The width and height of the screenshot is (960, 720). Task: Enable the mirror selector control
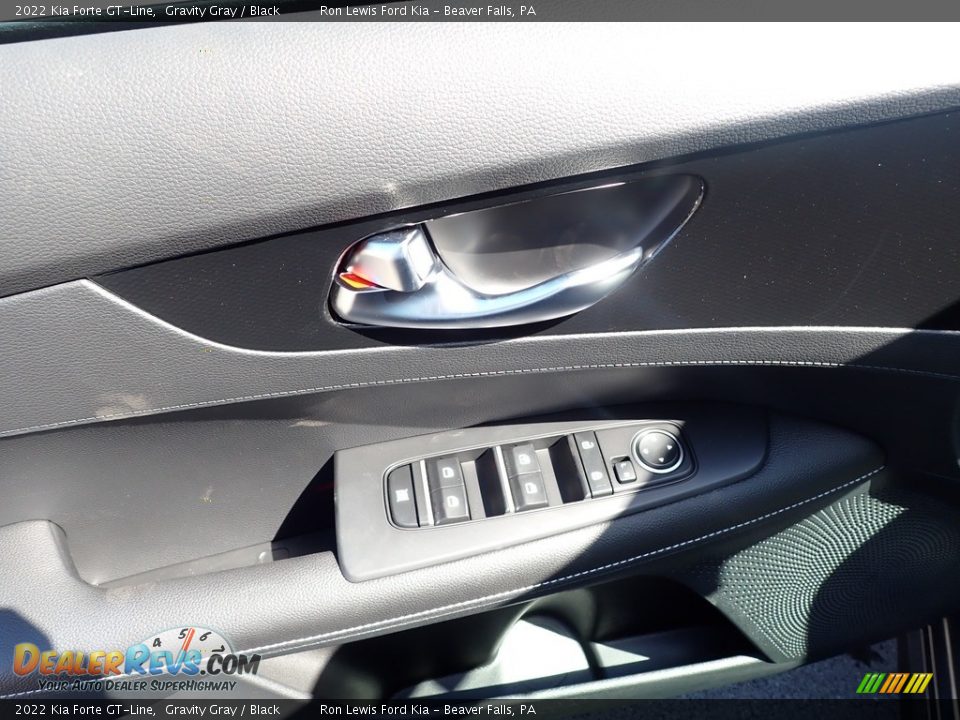click(625, 470)
